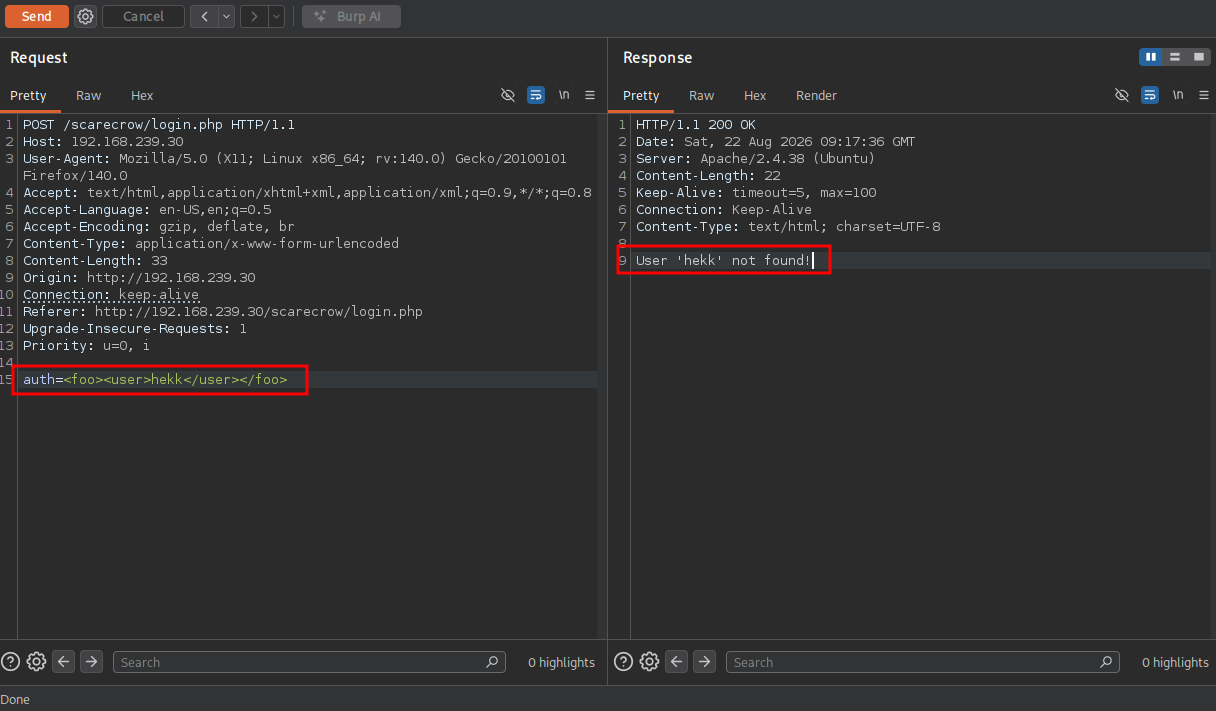Go to next search match in Request

(x=91, y=661)
